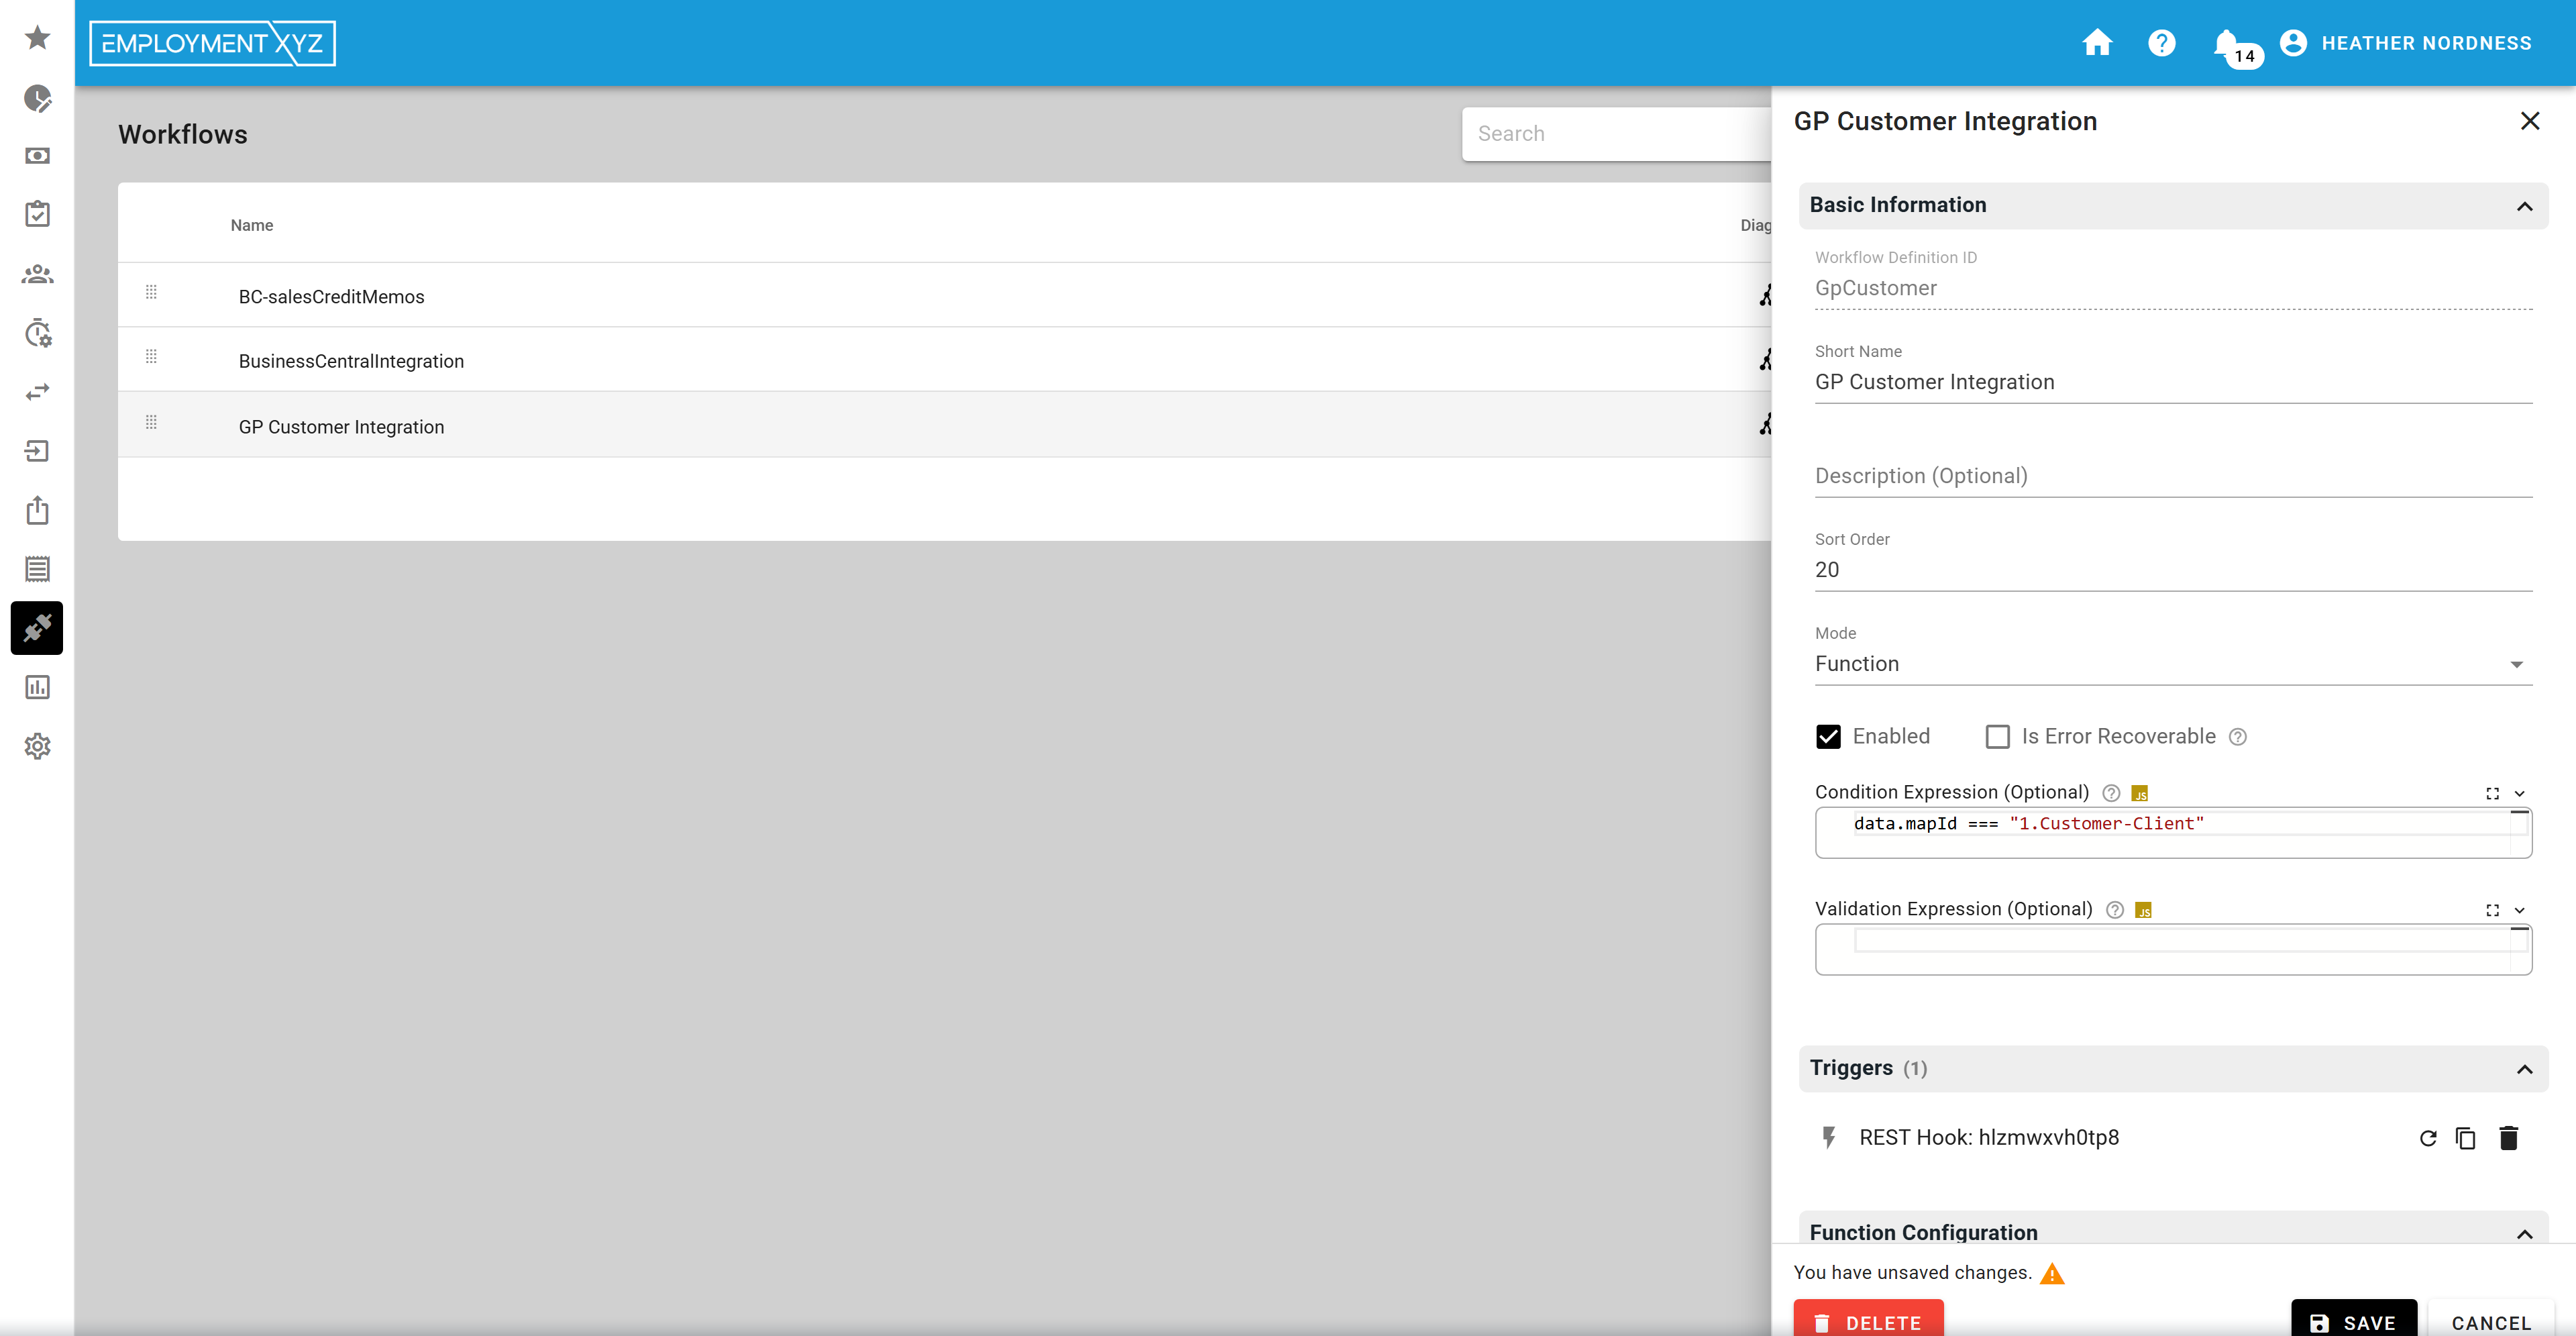Copy the REST Hook trigger
The height and width of the screenshot is (1336, 2576).
point(2466,1138)
